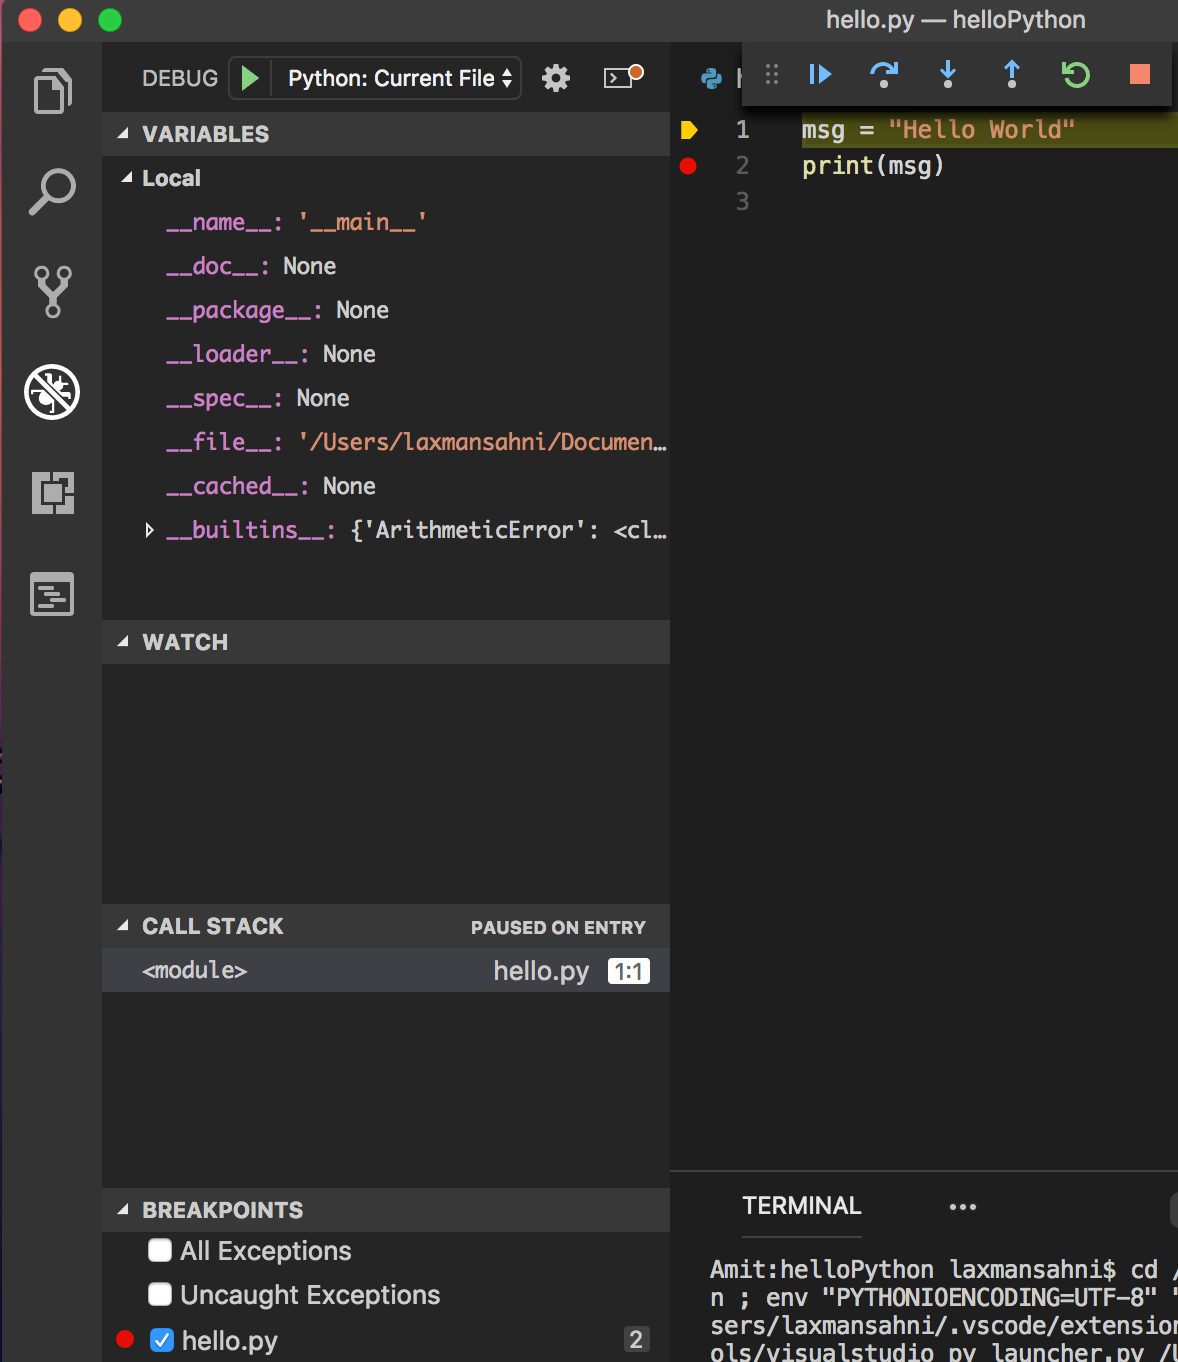1178x1362 pixels.
Task: Click the Step Over debug icon
Action: 884,74
